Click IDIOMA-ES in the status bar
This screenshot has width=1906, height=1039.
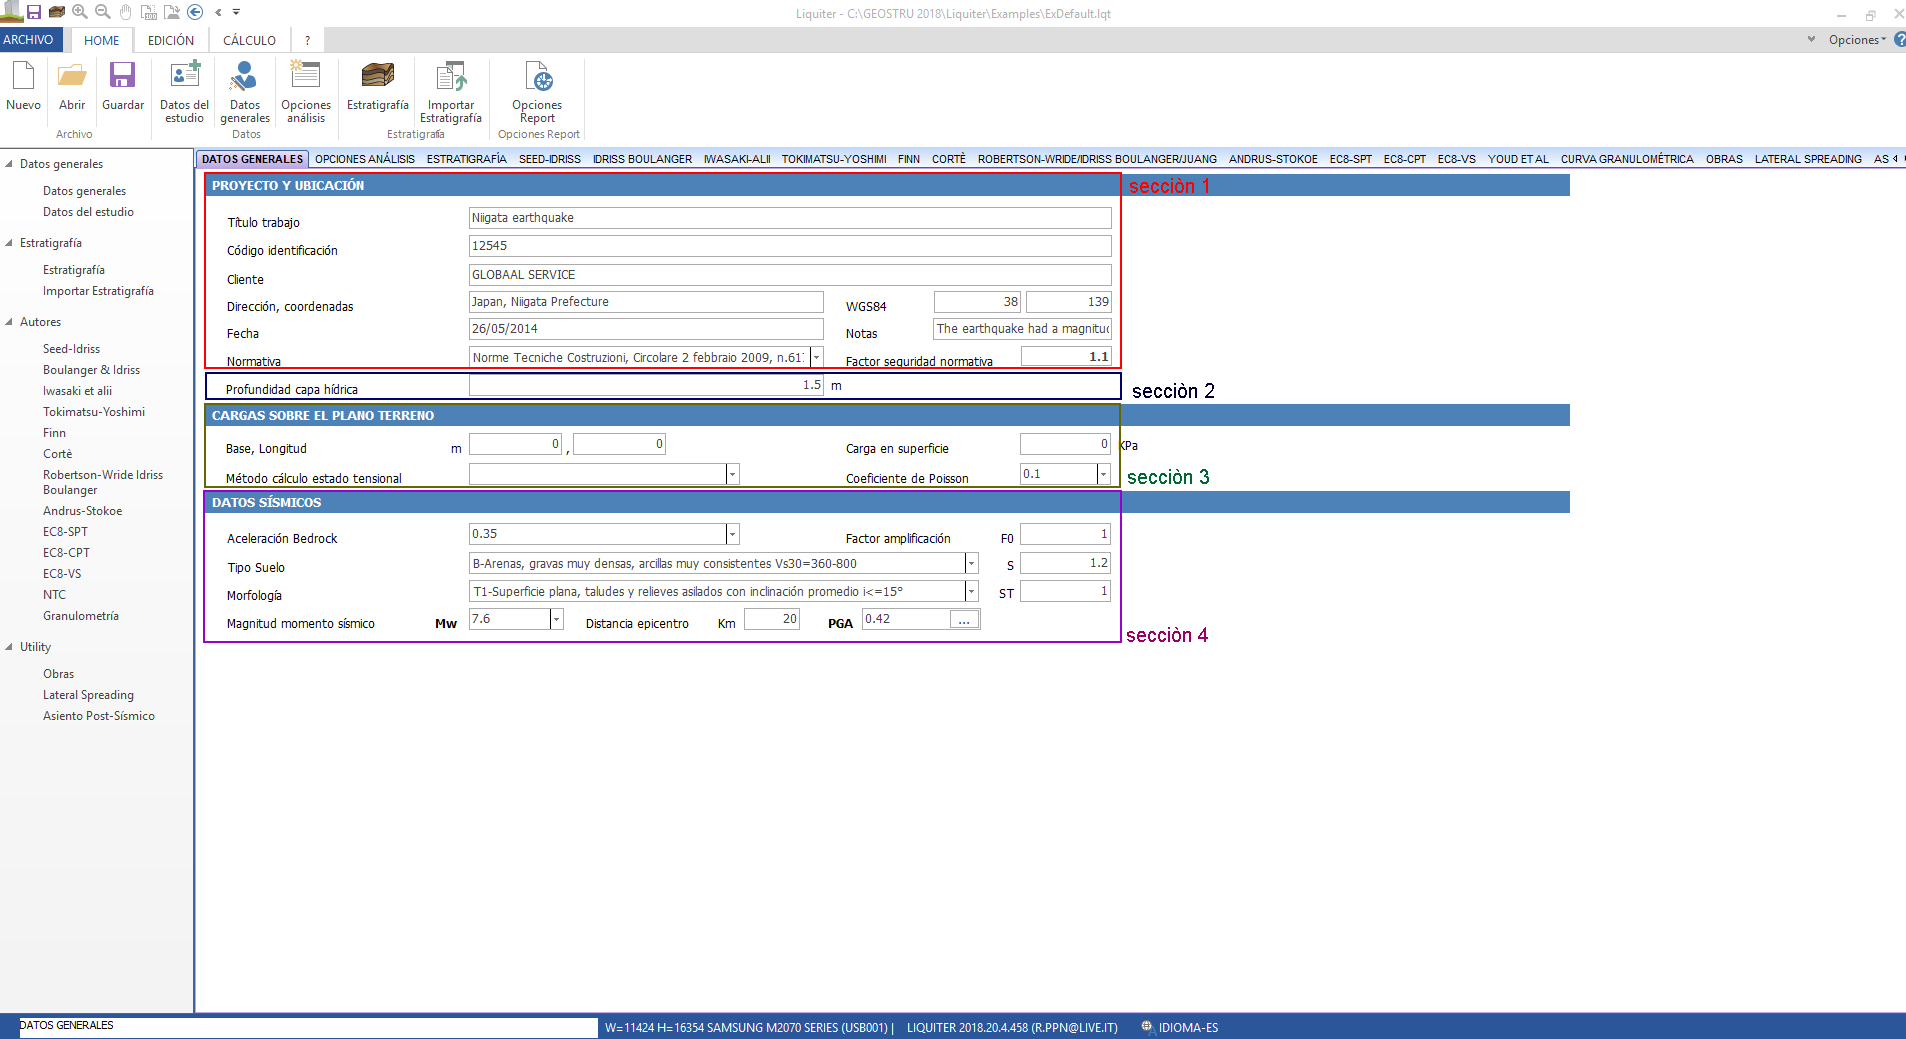point(1180,1027)
